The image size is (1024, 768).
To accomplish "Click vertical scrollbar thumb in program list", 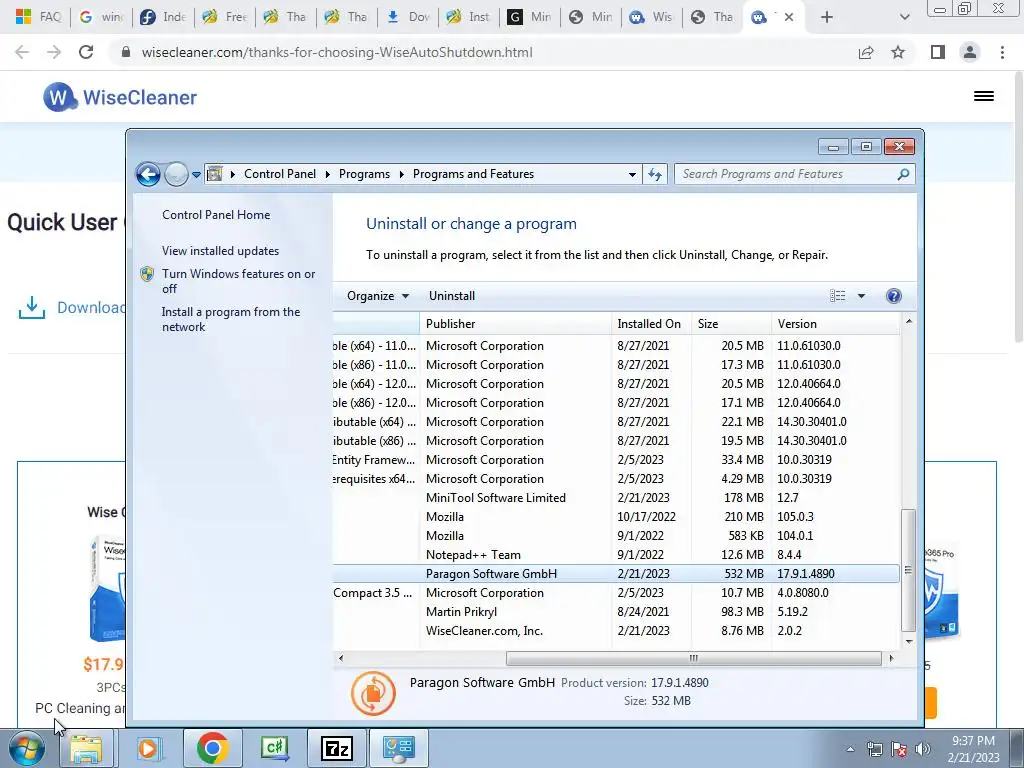I will pos(908,570).
